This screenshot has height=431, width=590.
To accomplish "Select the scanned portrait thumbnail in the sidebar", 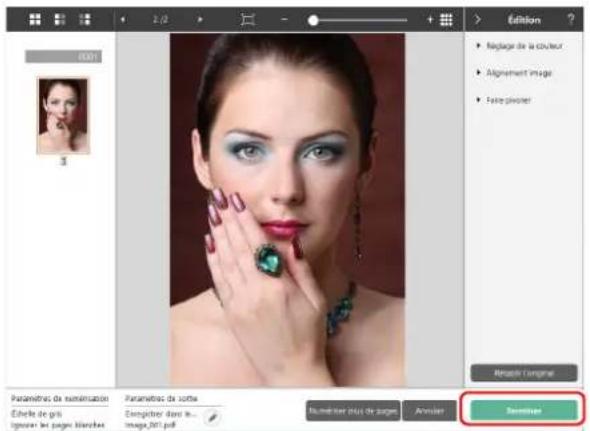I will [x=63, y=116].
